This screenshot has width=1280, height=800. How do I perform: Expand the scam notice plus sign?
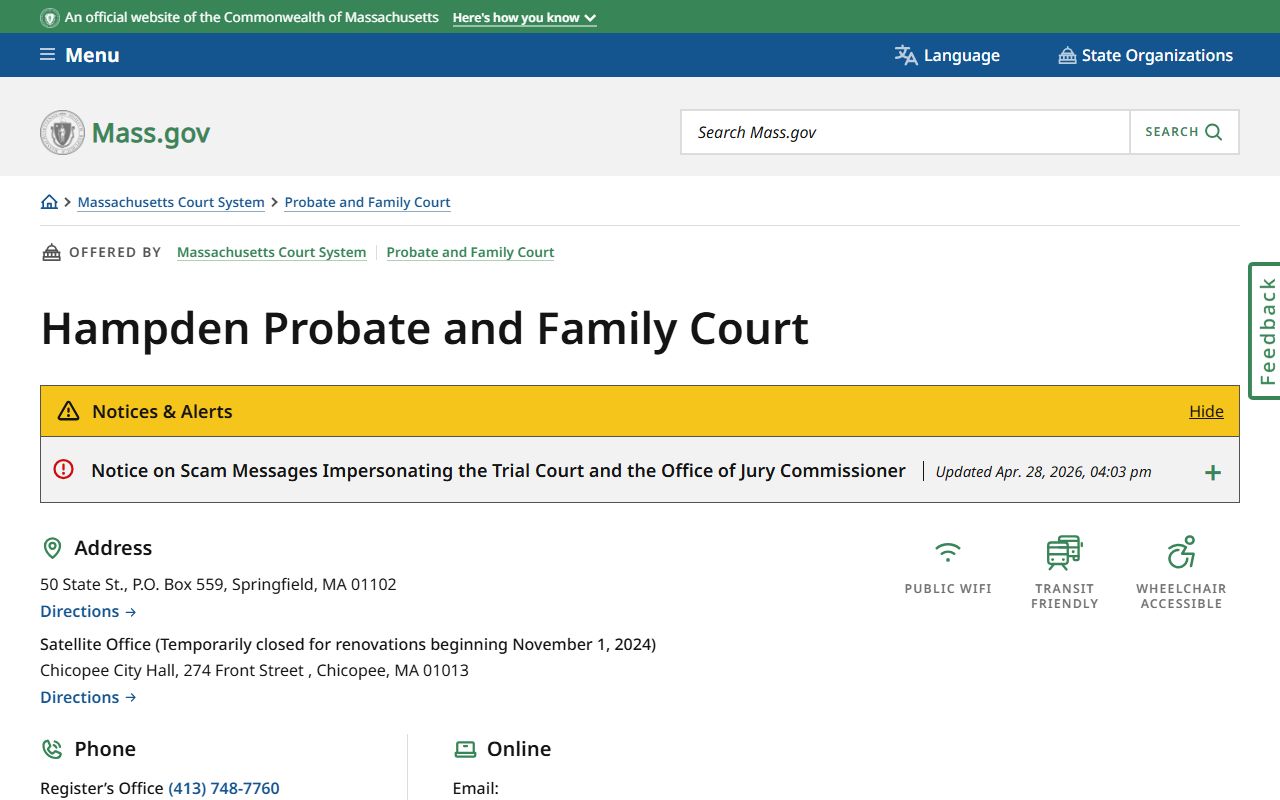[x=1213, y=472]
